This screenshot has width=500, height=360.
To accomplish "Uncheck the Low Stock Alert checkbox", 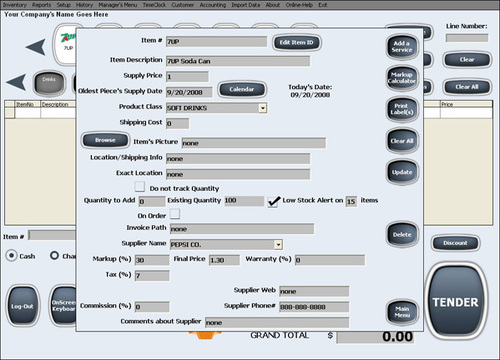I will (273, 201).
